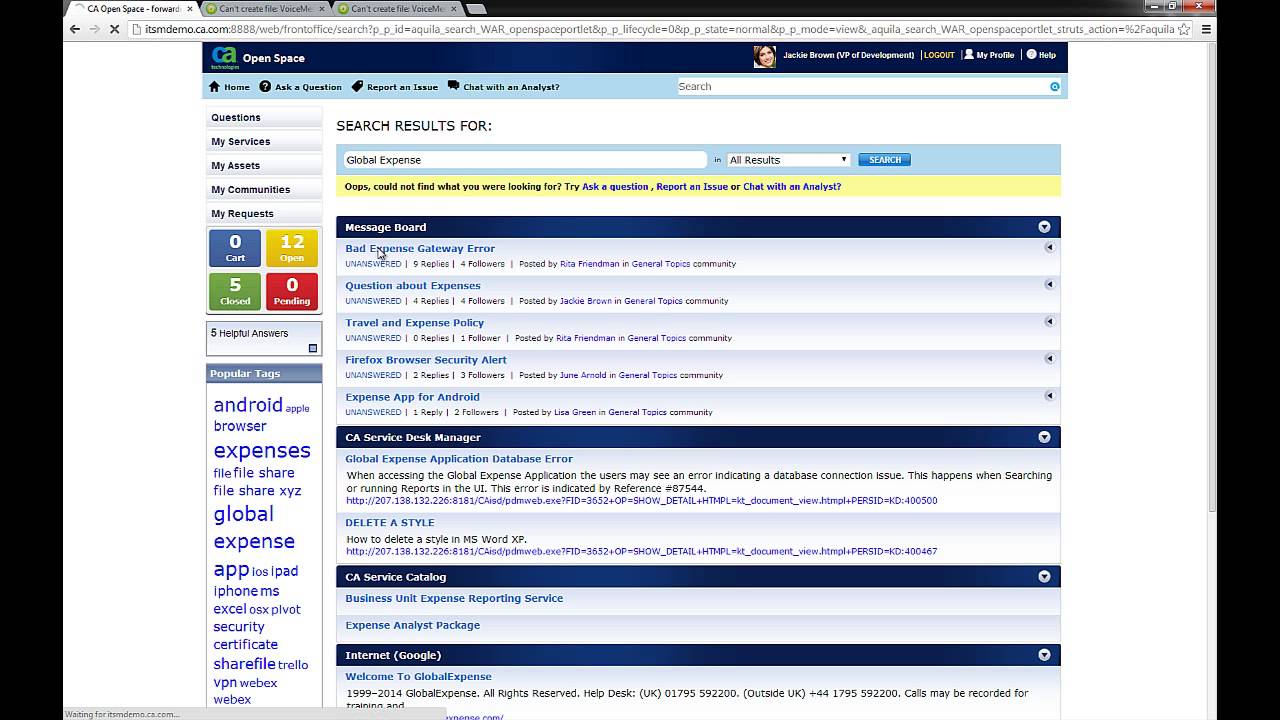The width and height of the screenshot is (1280, 720).
Task: Open Welcome To GlobalExpense result
Action: (419, 677)
